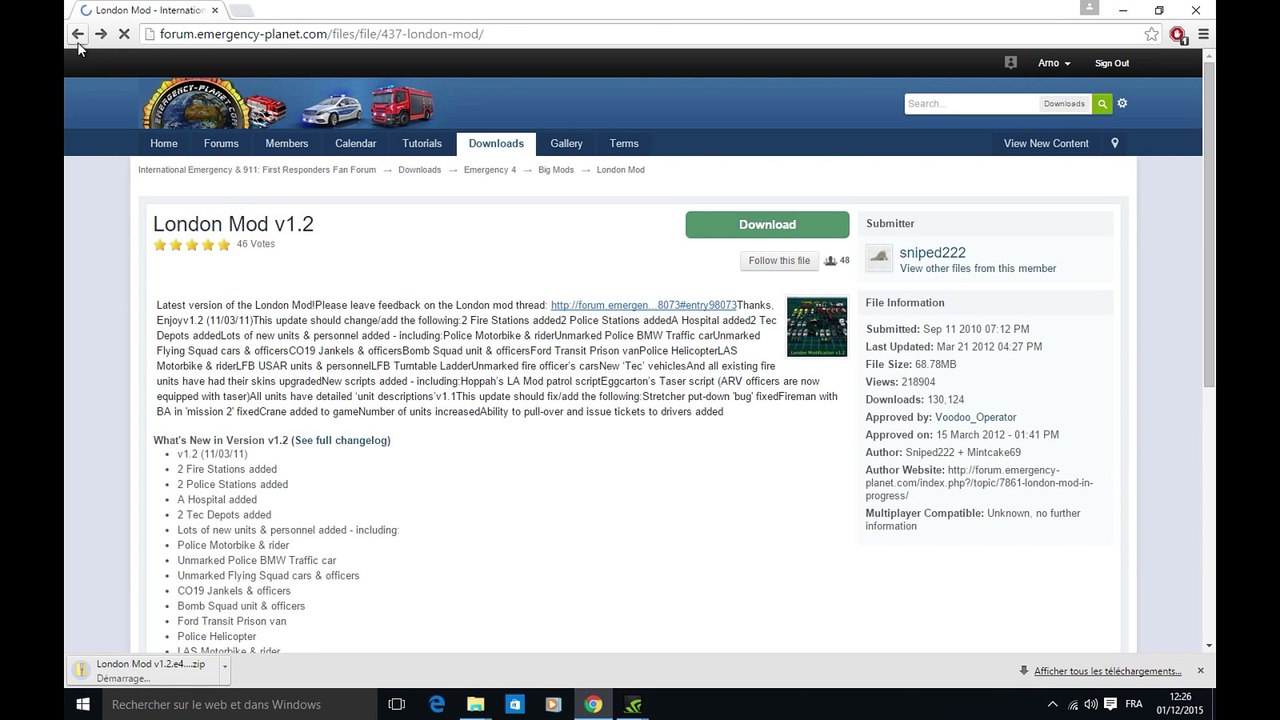The height and width of the screenshot is (720, 1280).
Task: Open the Gallery nav tab
Action: (566, 144)
